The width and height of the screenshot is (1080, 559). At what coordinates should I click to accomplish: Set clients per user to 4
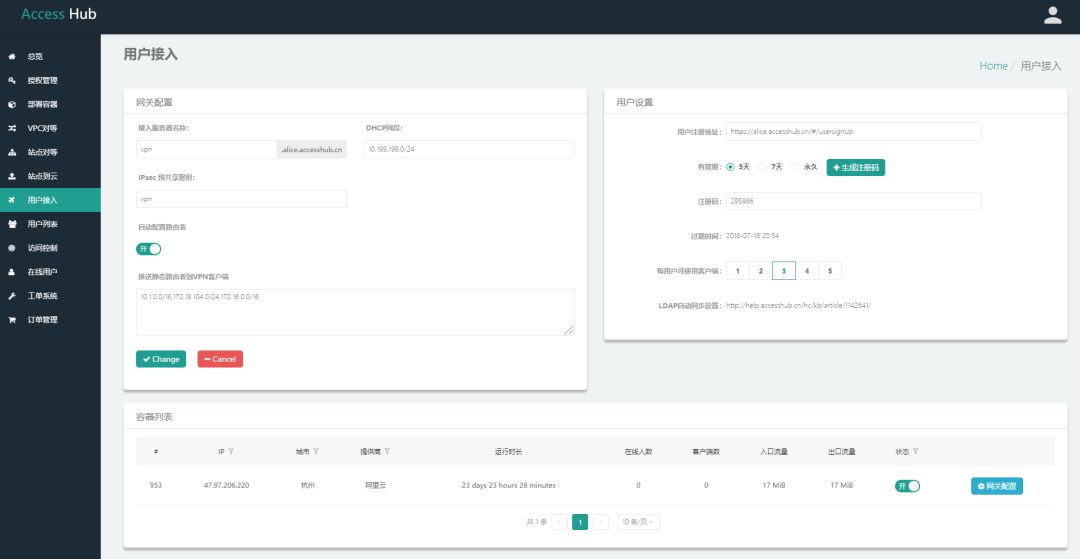pyautogui.click(x=807, y=271)
